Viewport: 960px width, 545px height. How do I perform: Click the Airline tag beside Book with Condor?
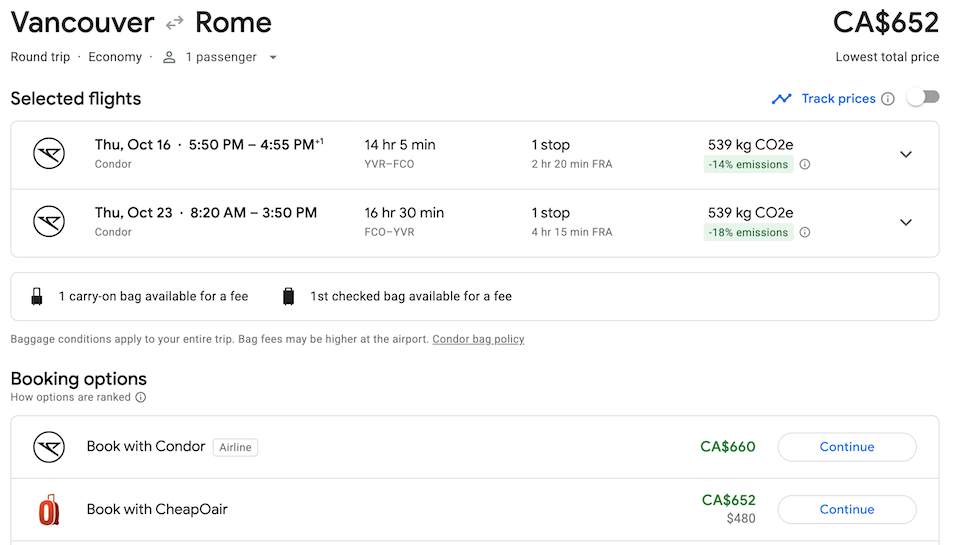point(235,448)
